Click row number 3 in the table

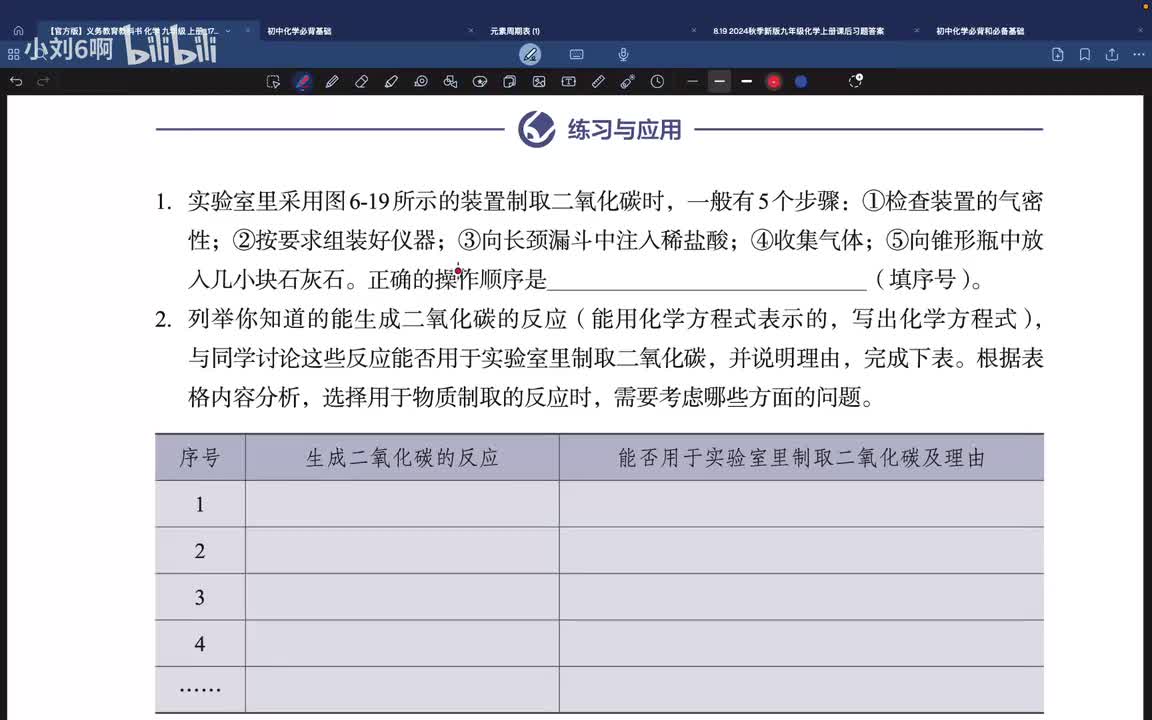tap(200, 597)
